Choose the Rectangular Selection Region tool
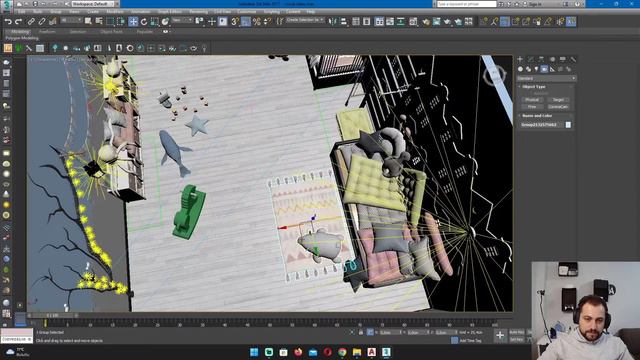Viewport: 640px width, 360px height. coord(111,22)
